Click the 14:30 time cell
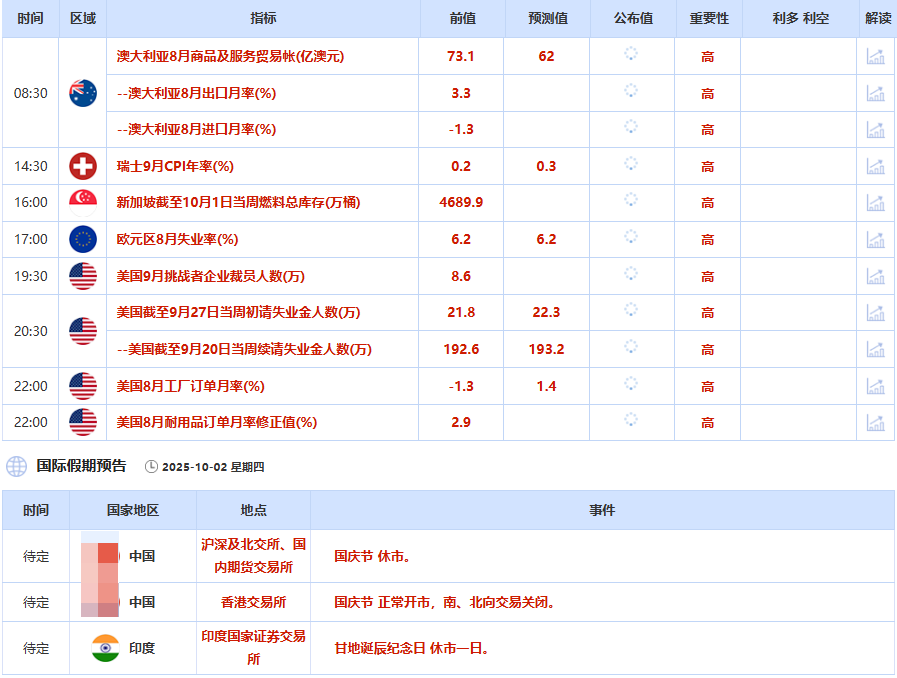 pos(31,166)
